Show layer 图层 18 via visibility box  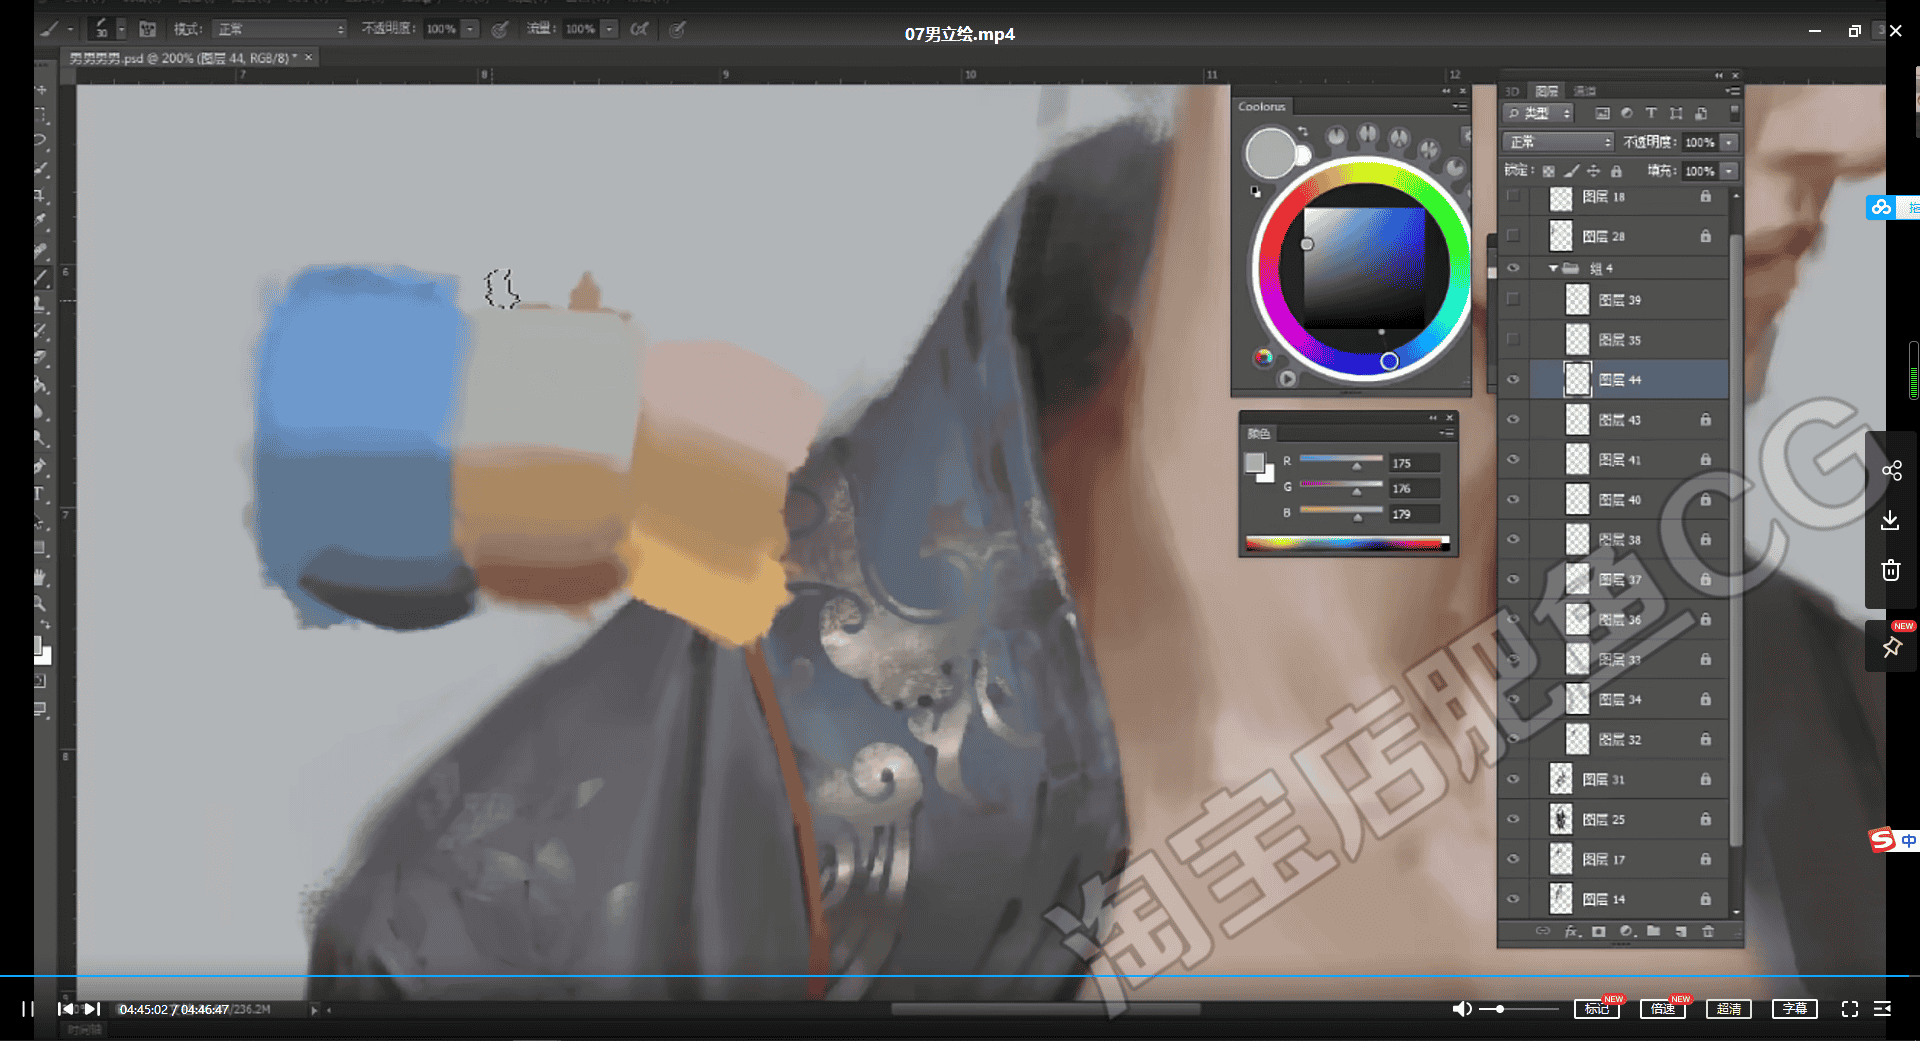[x=1513, y=197]
